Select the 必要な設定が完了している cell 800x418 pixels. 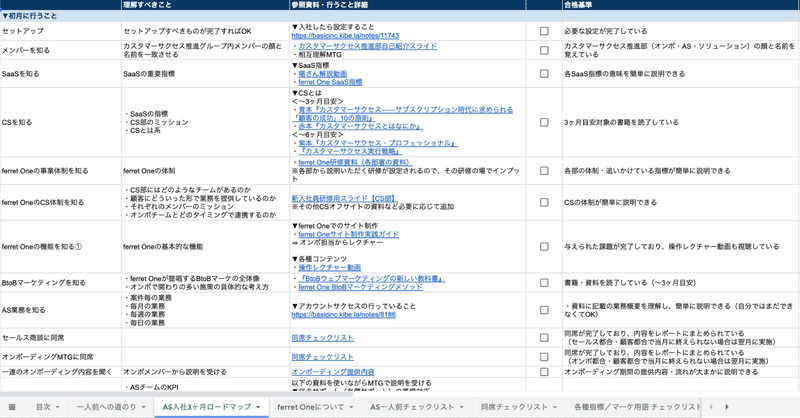tap(681, 31)
